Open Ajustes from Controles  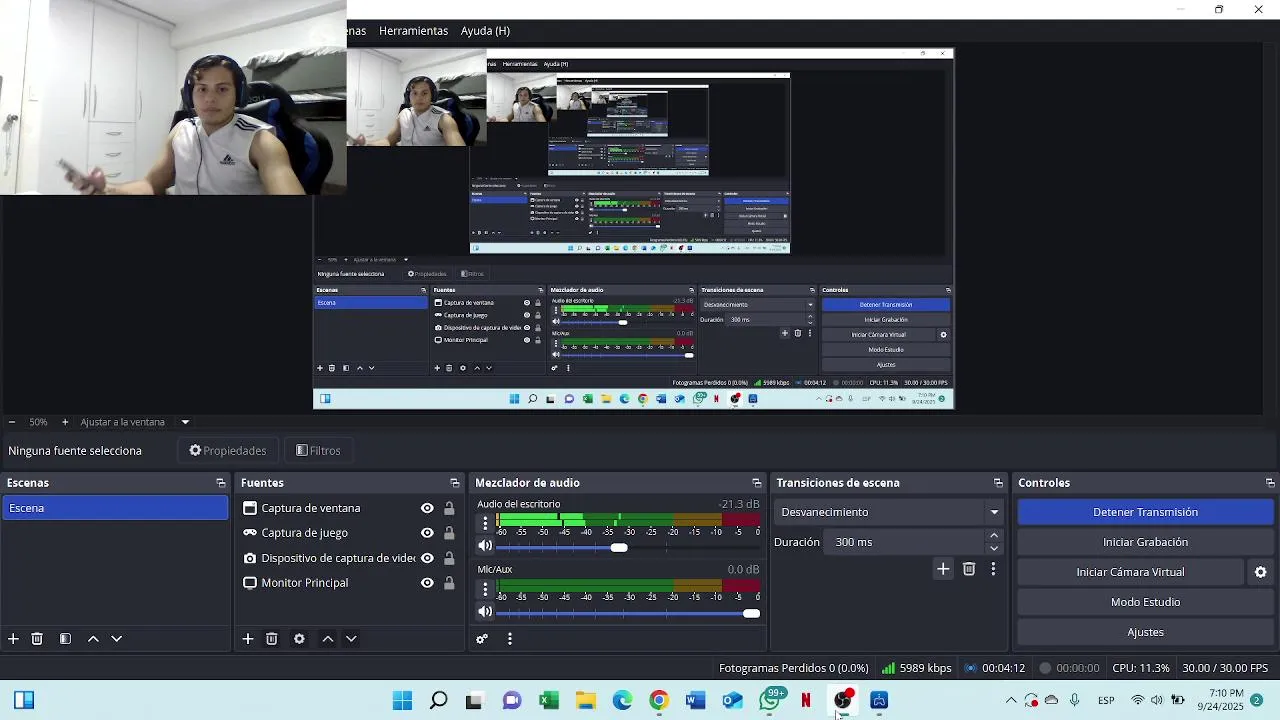pos(1145,632)
